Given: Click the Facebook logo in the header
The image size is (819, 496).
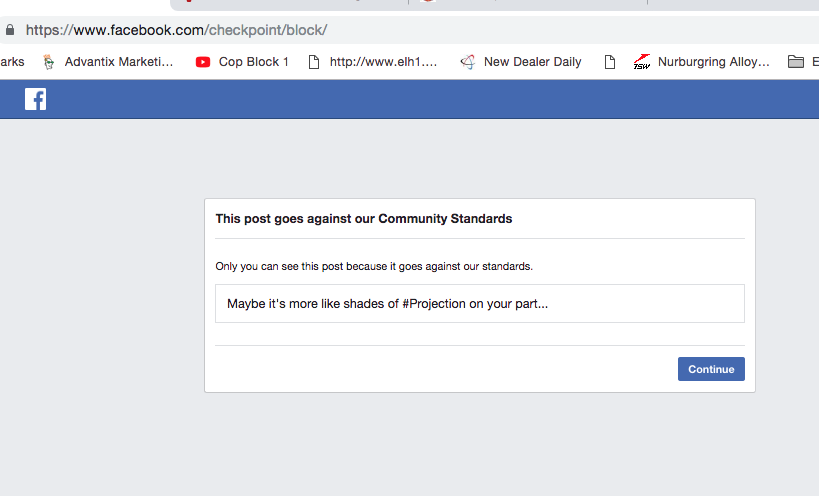Looking at the screenshot, I should (35, 99).
